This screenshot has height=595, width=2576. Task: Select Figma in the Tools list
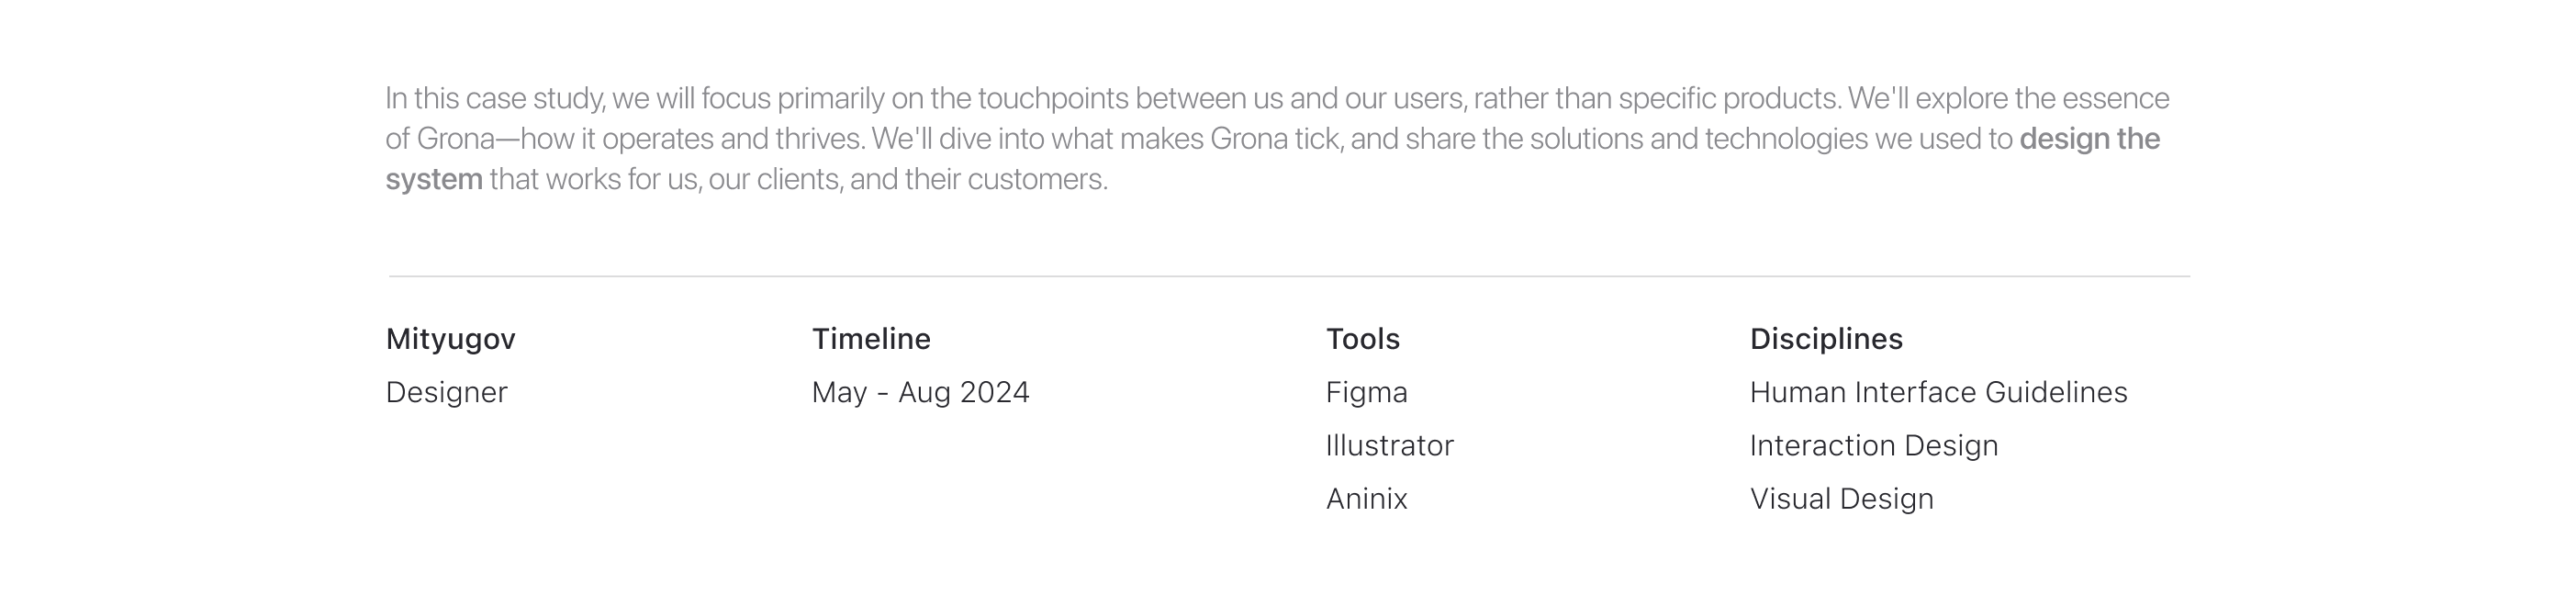[x=1366, y=392]
